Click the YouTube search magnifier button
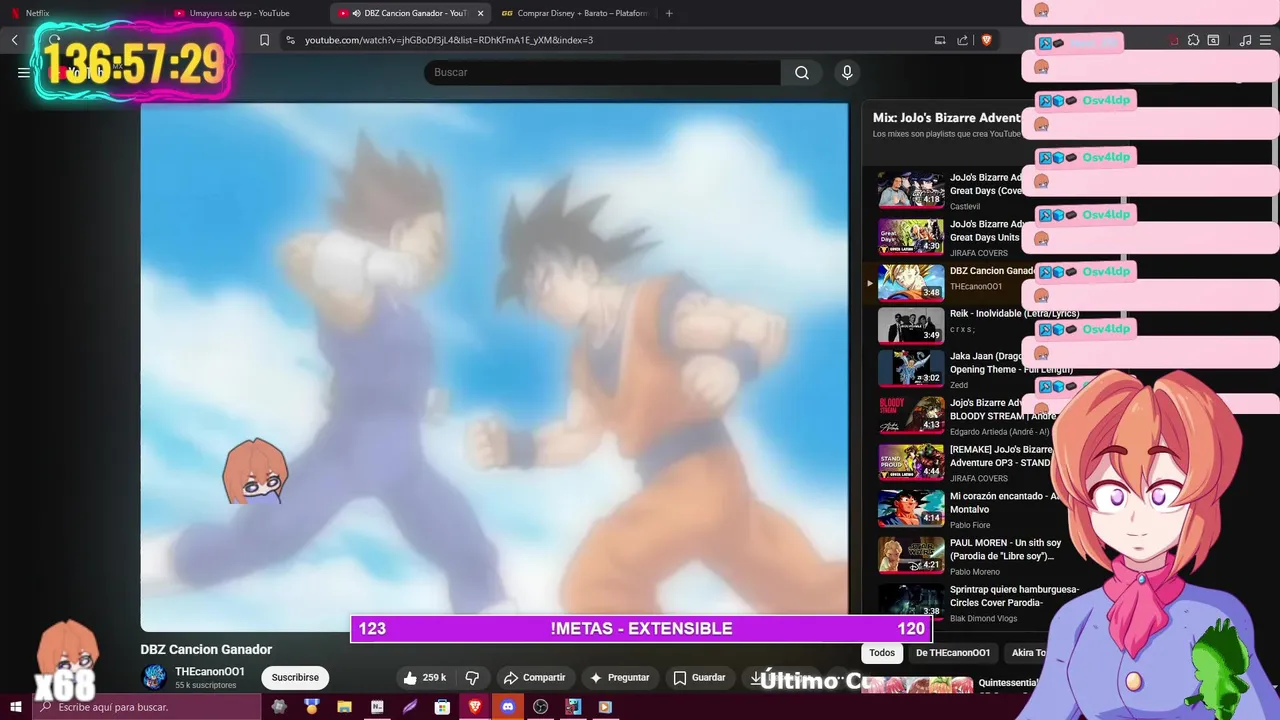This screenshot has width=1280, height=720. click(x=802, y=72)
